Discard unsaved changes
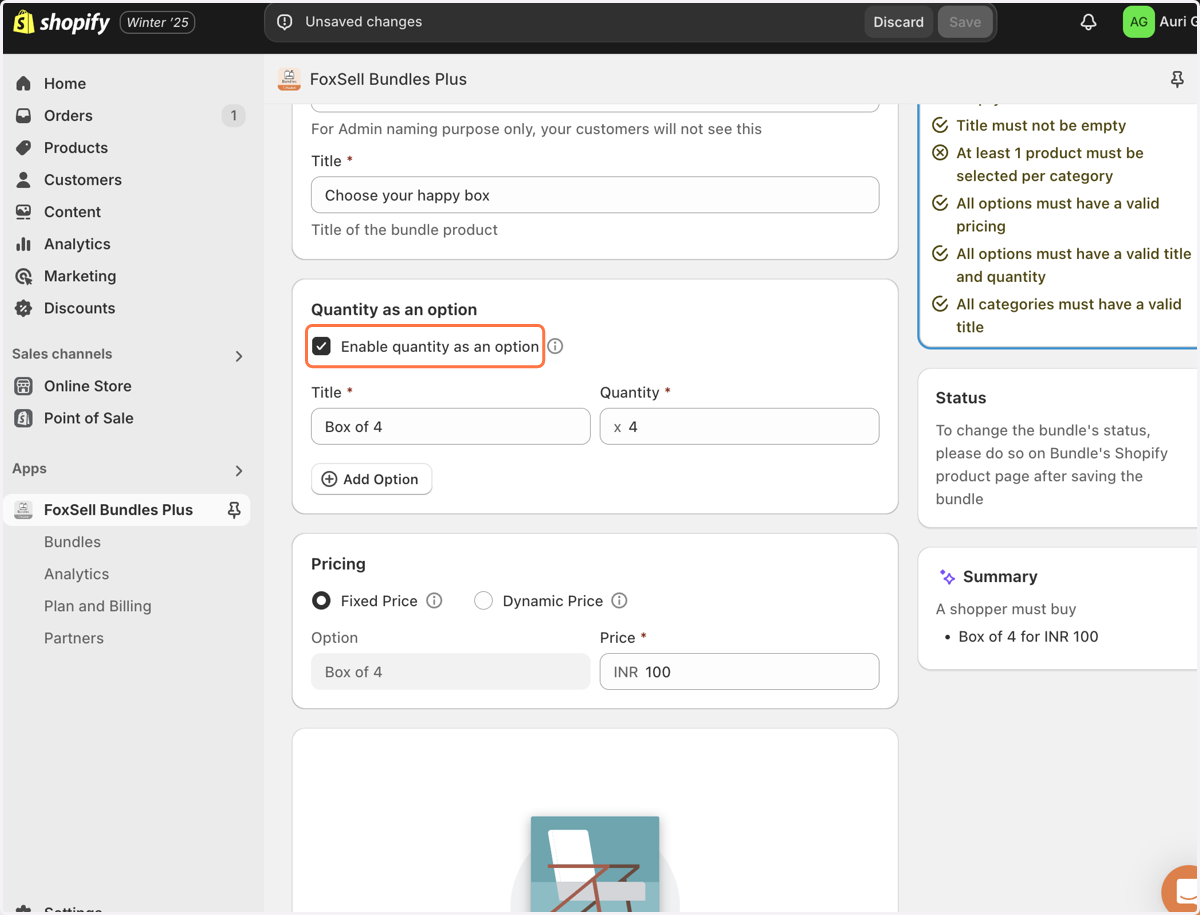The width and height of the screenshot is (1200, 915). pyautogui.click(x=898, y=22)
